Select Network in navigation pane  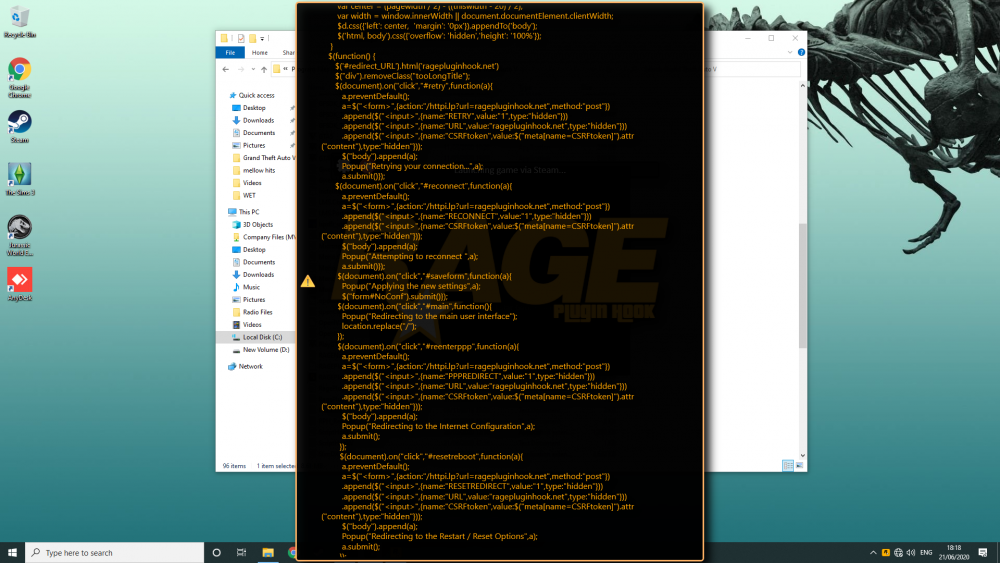[250, 367]
